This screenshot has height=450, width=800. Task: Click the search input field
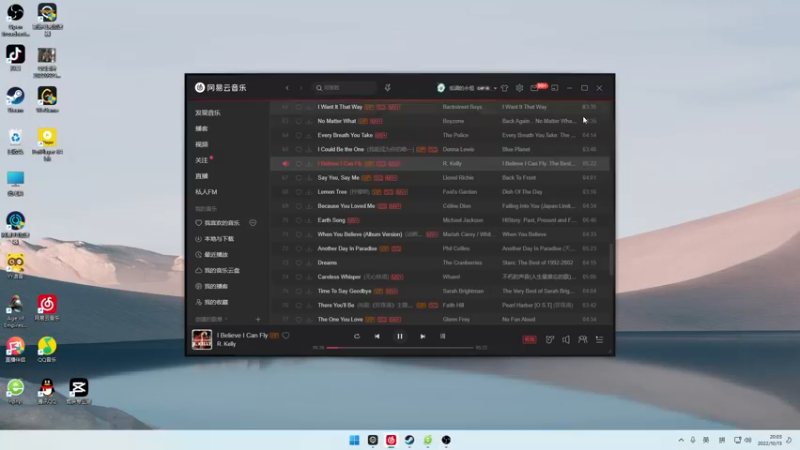[345, 88]
